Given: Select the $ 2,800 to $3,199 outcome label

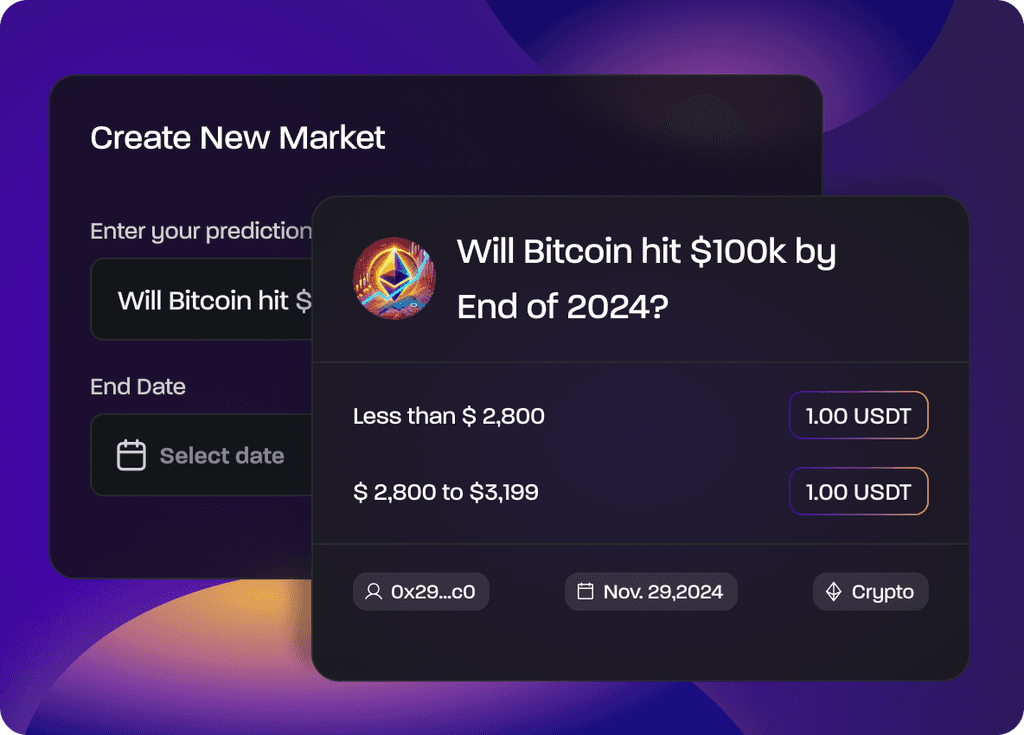Looking at the screenshot, I should [445, 492].
